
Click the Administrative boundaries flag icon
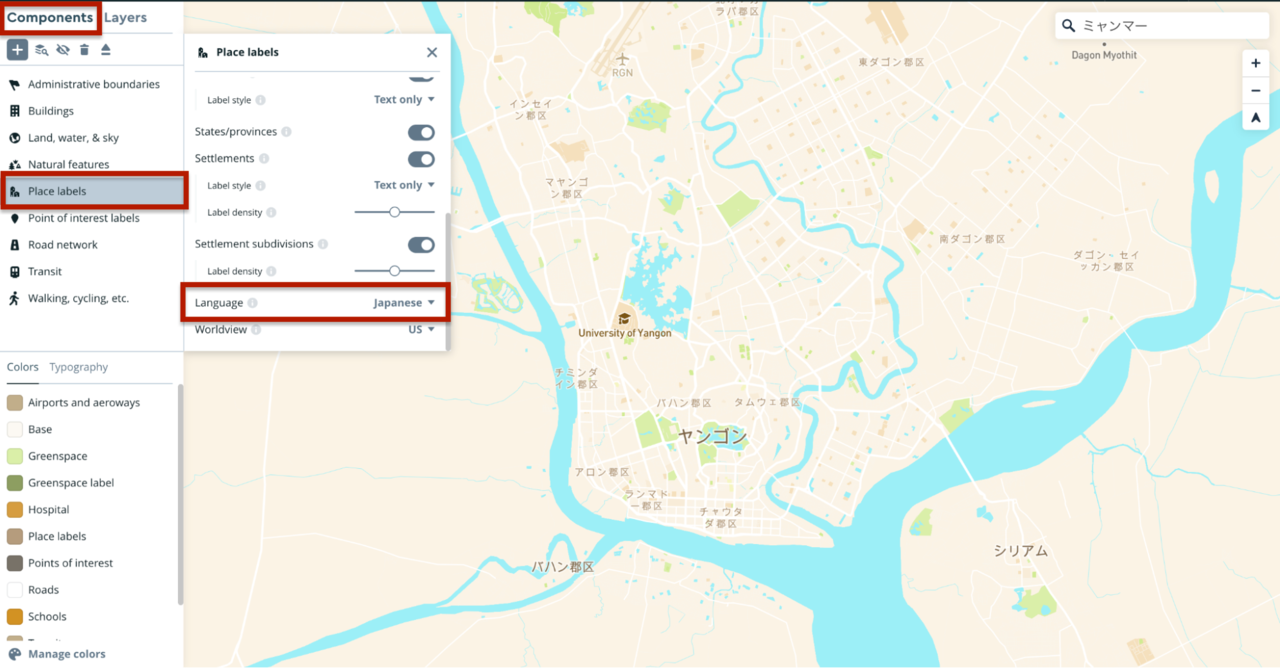(15, 85)
